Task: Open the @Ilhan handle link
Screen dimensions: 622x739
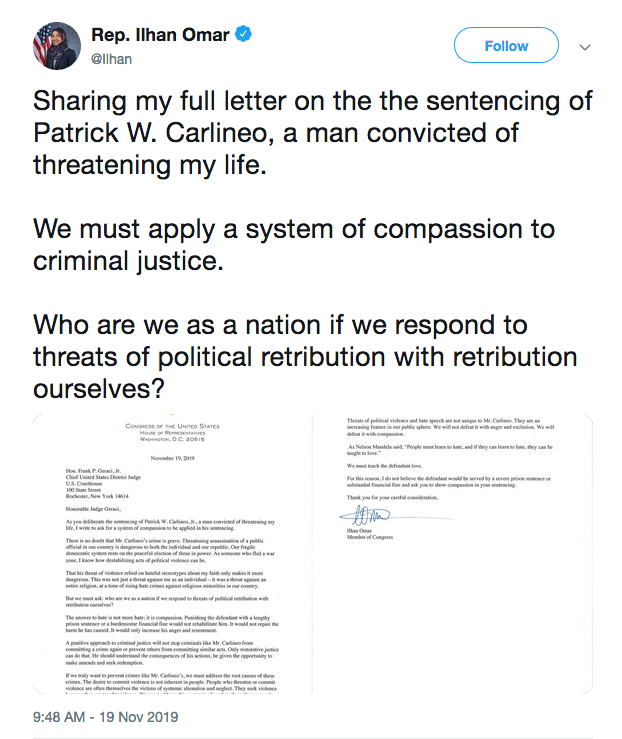Action: 111,59
